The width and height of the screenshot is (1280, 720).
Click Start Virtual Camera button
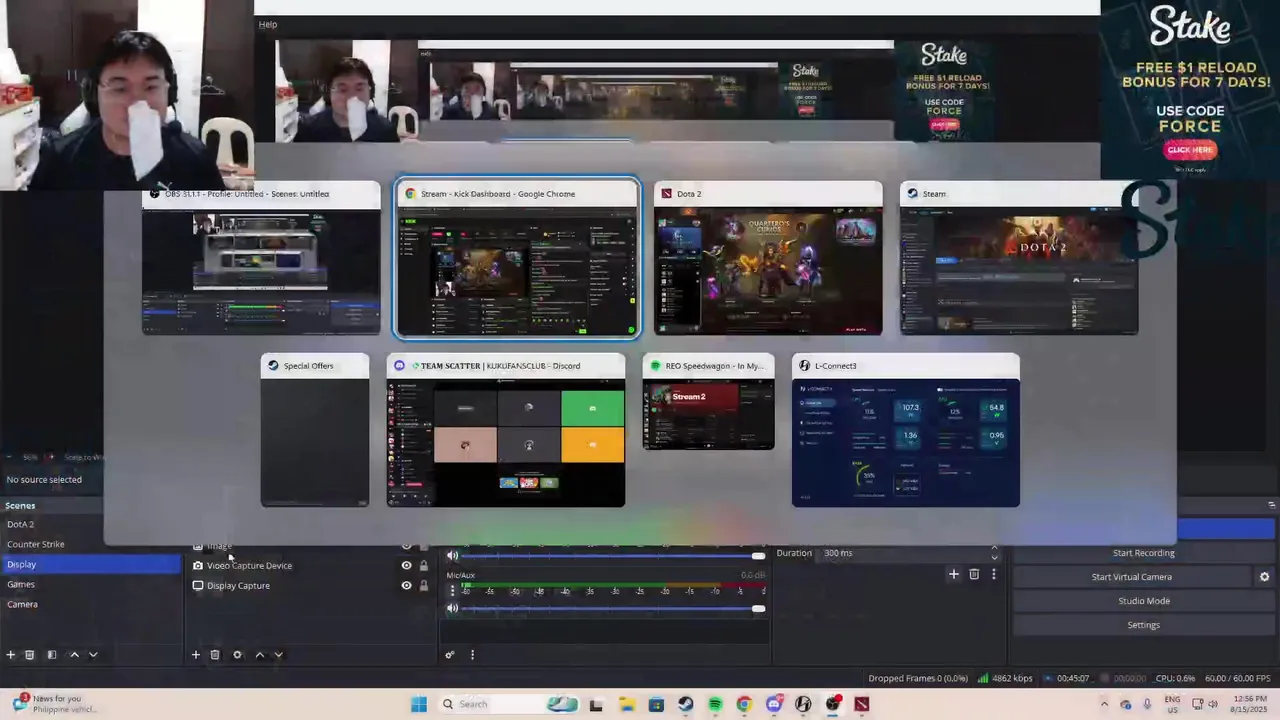point(1131,577)
